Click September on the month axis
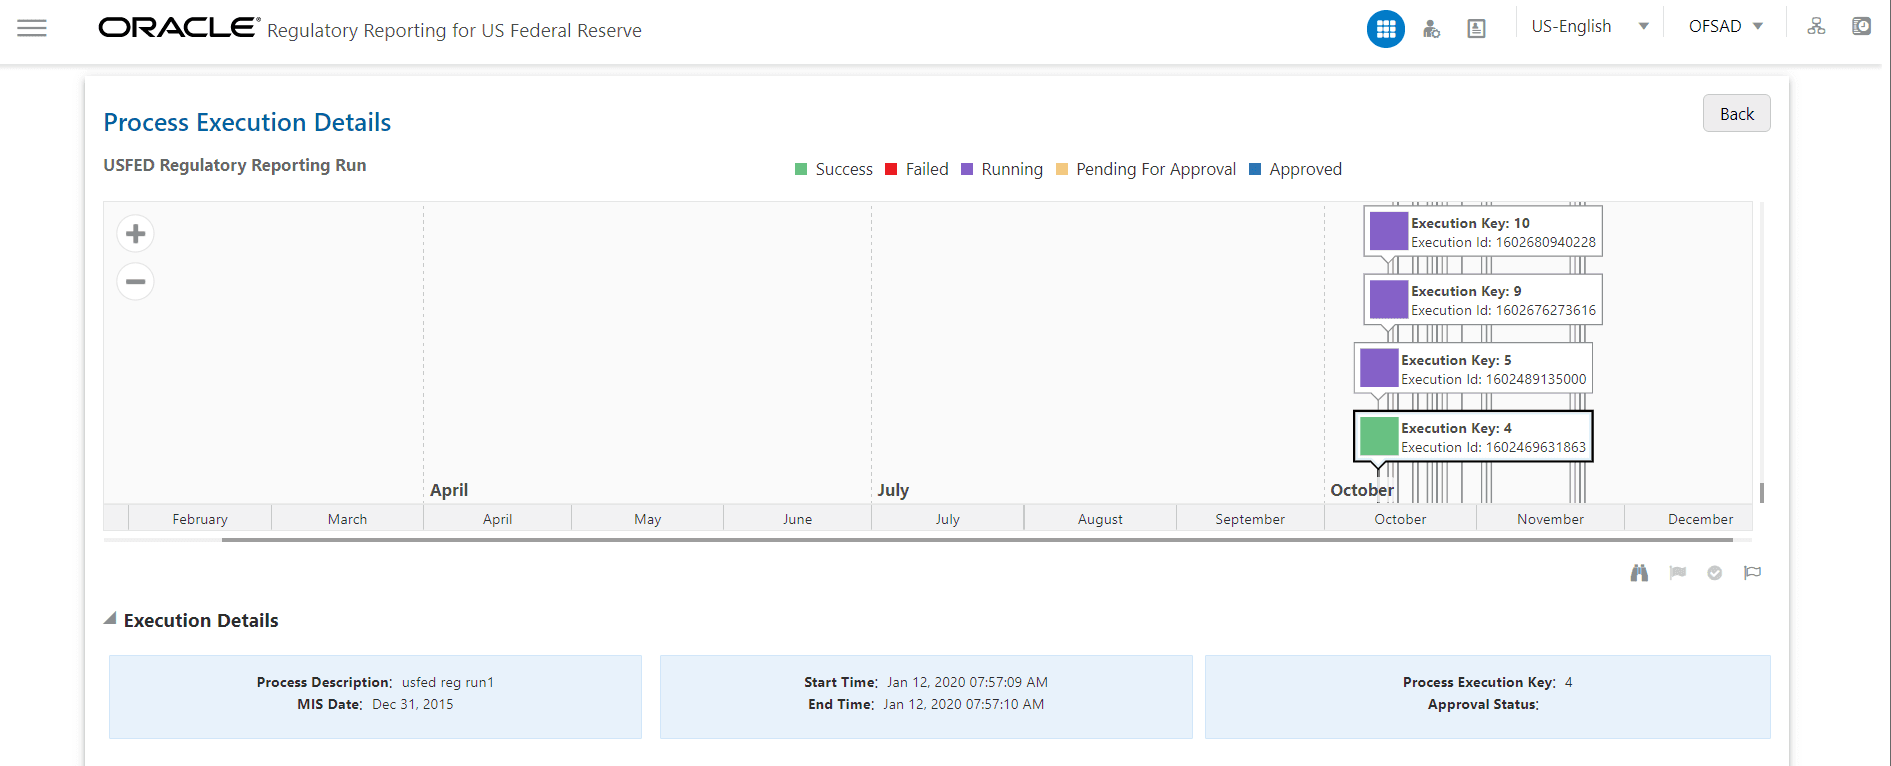Screen dimensions: 1891x766 (1250, 519)
